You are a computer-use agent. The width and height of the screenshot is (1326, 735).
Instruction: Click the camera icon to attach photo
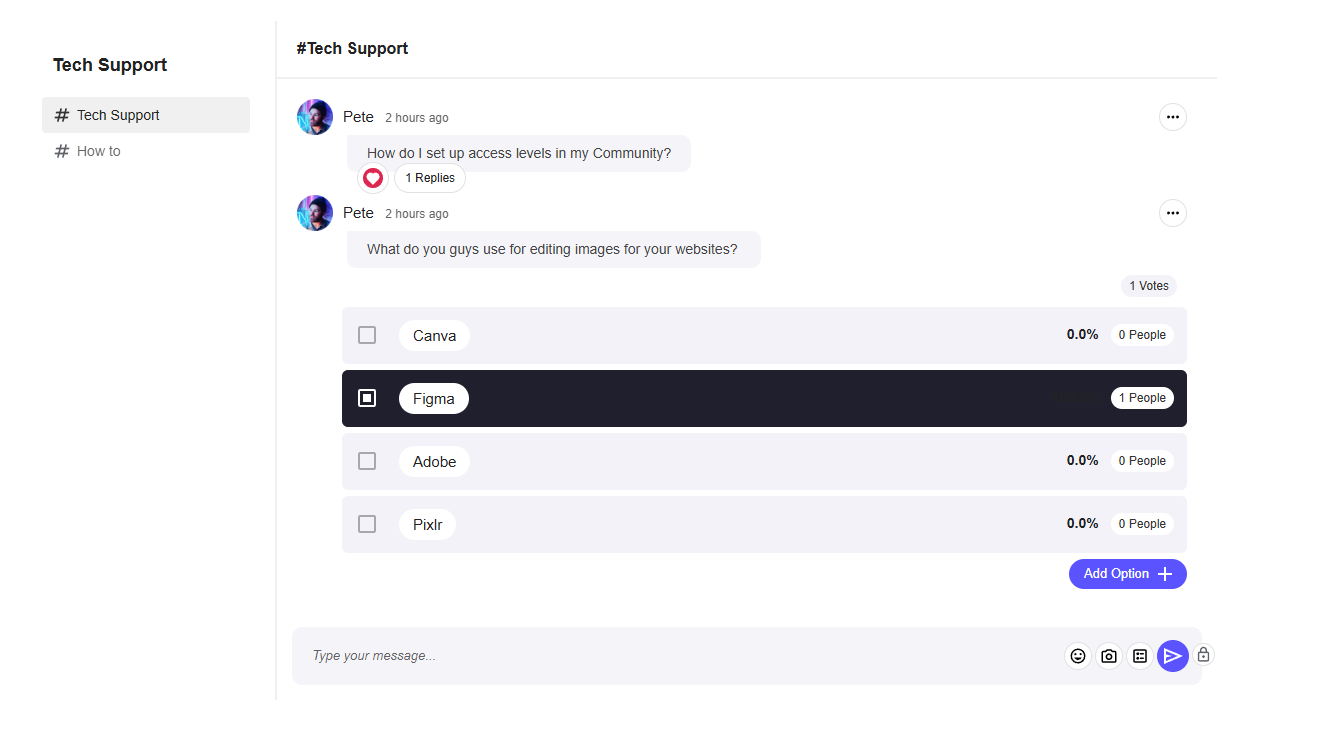pos(1109,656)
